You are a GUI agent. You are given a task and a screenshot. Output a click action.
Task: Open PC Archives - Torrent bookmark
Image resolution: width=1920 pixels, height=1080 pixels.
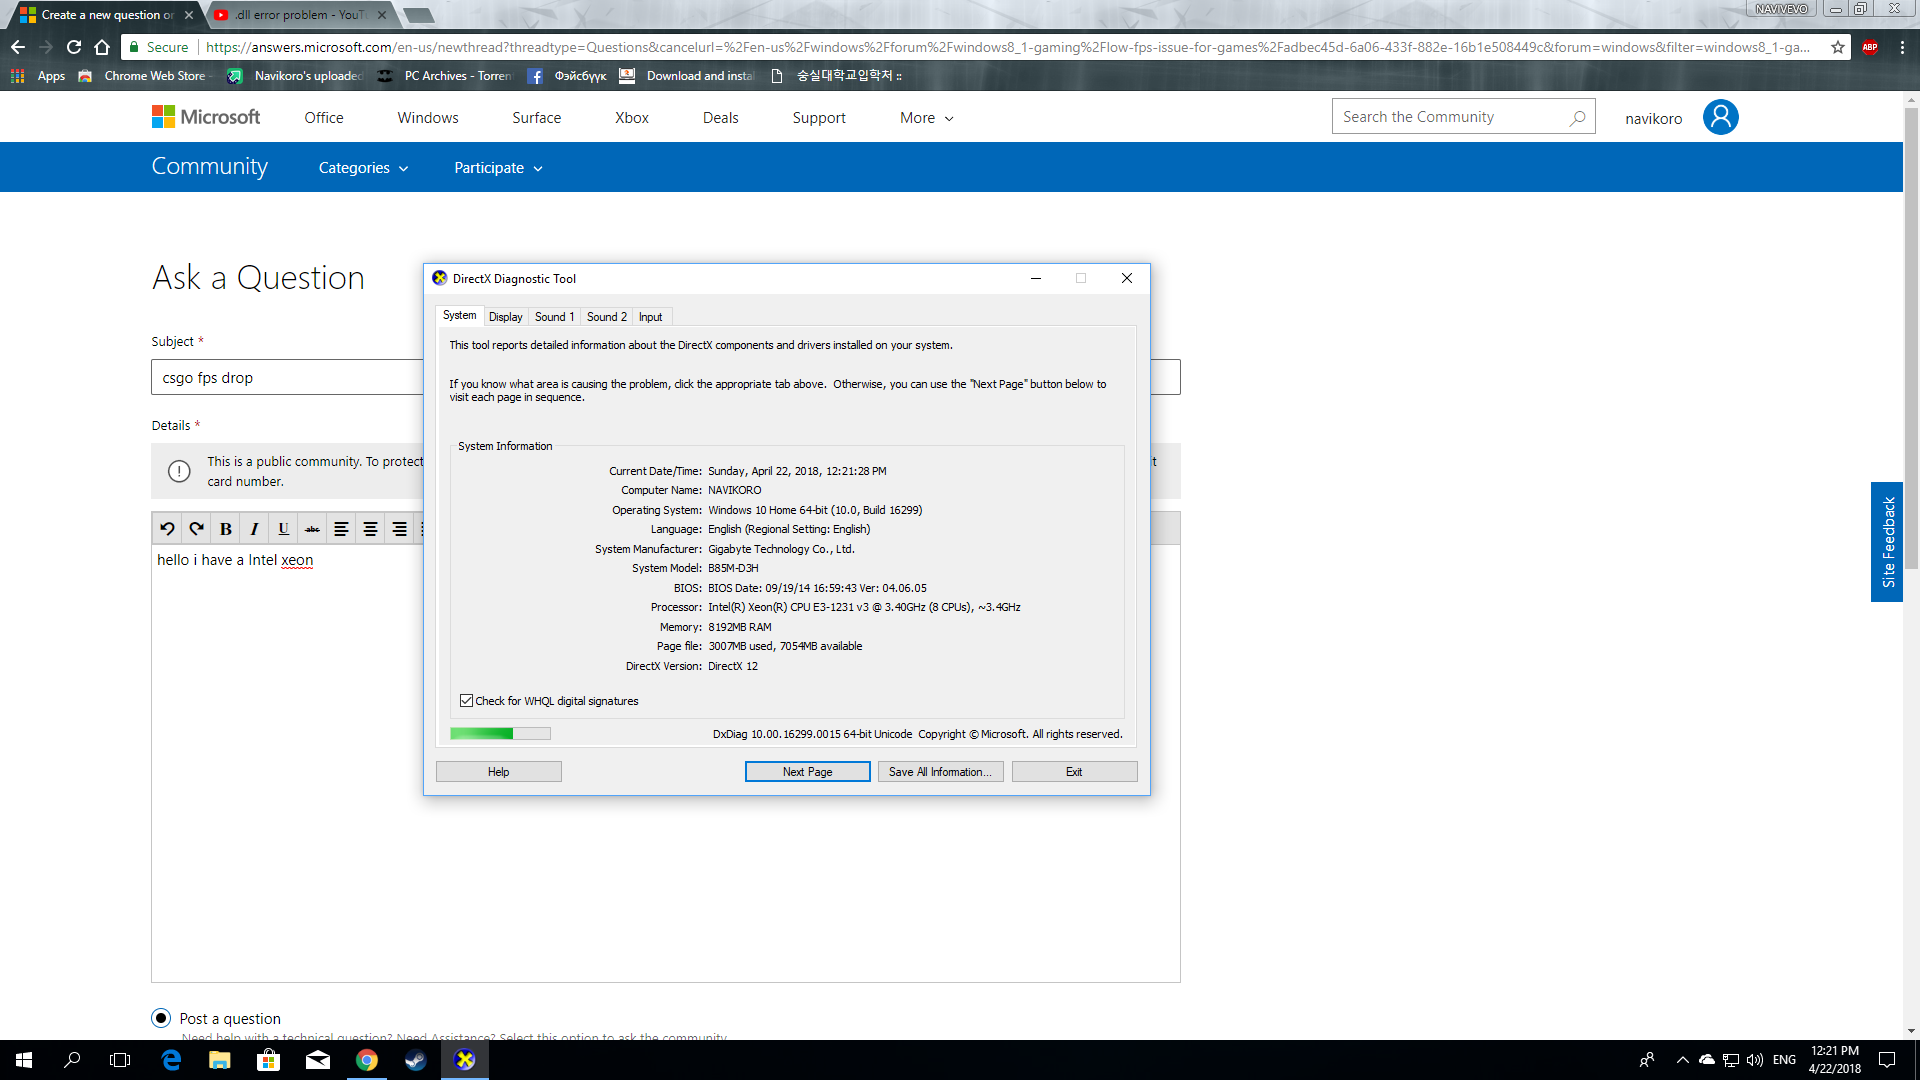click(446, 76)
